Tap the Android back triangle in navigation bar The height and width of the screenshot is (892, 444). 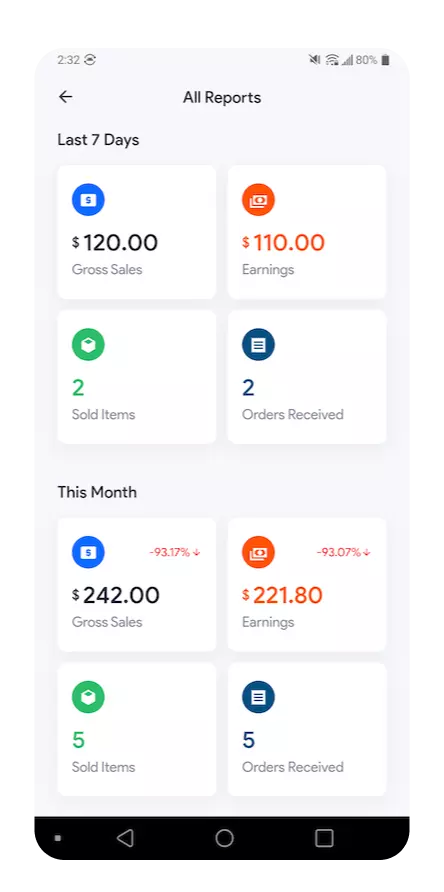(x=125, y=837)
